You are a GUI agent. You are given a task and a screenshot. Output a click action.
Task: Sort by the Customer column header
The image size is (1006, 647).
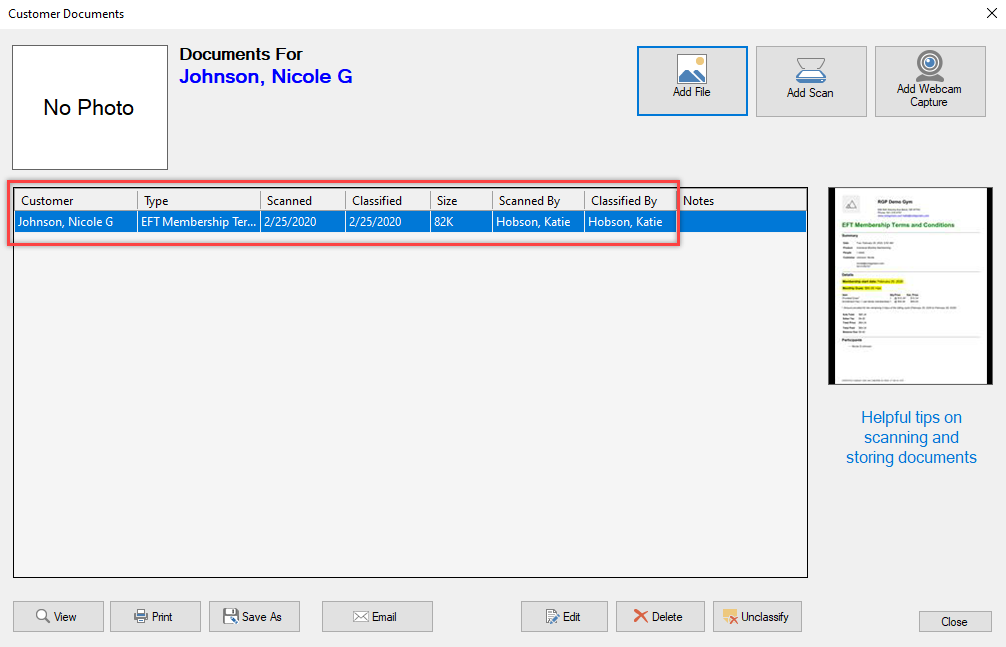coord(76,200)
